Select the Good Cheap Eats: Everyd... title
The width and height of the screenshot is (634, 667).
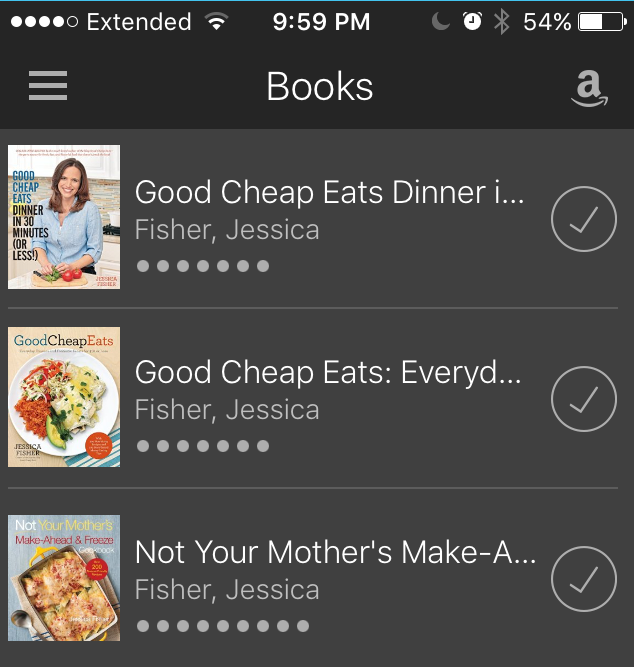click(328, 373)
